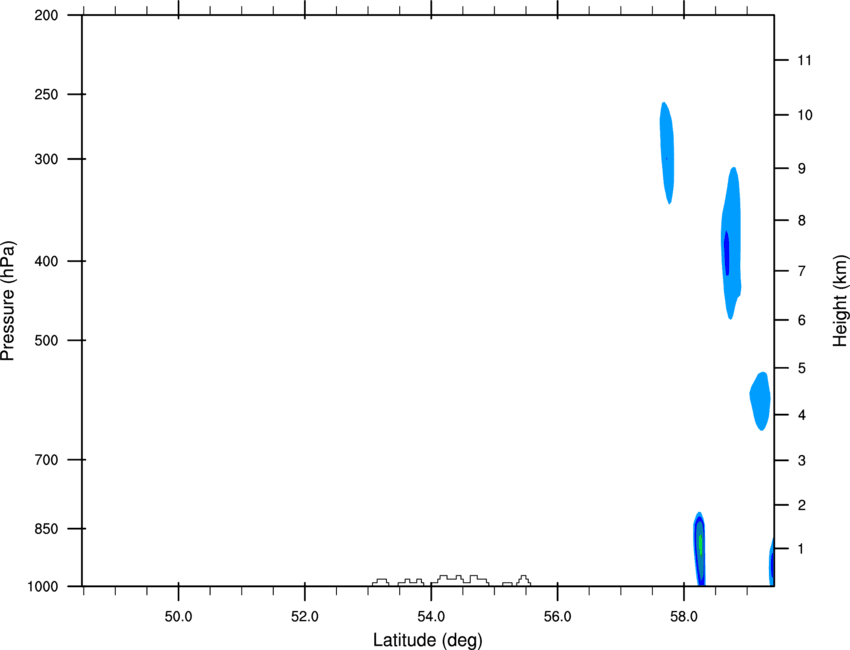Click the 5 km height label
The width and height of the screenshot is (850, 650).
coord(802,368)
